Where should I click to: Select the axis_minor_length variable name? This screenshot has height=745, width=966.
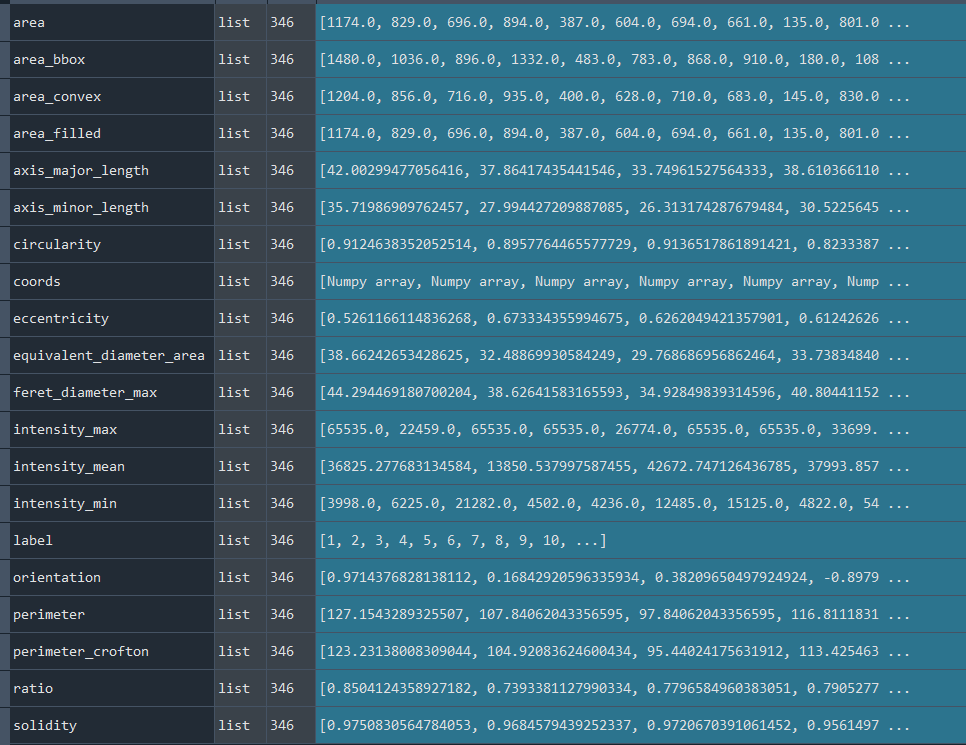click(81, 207)
